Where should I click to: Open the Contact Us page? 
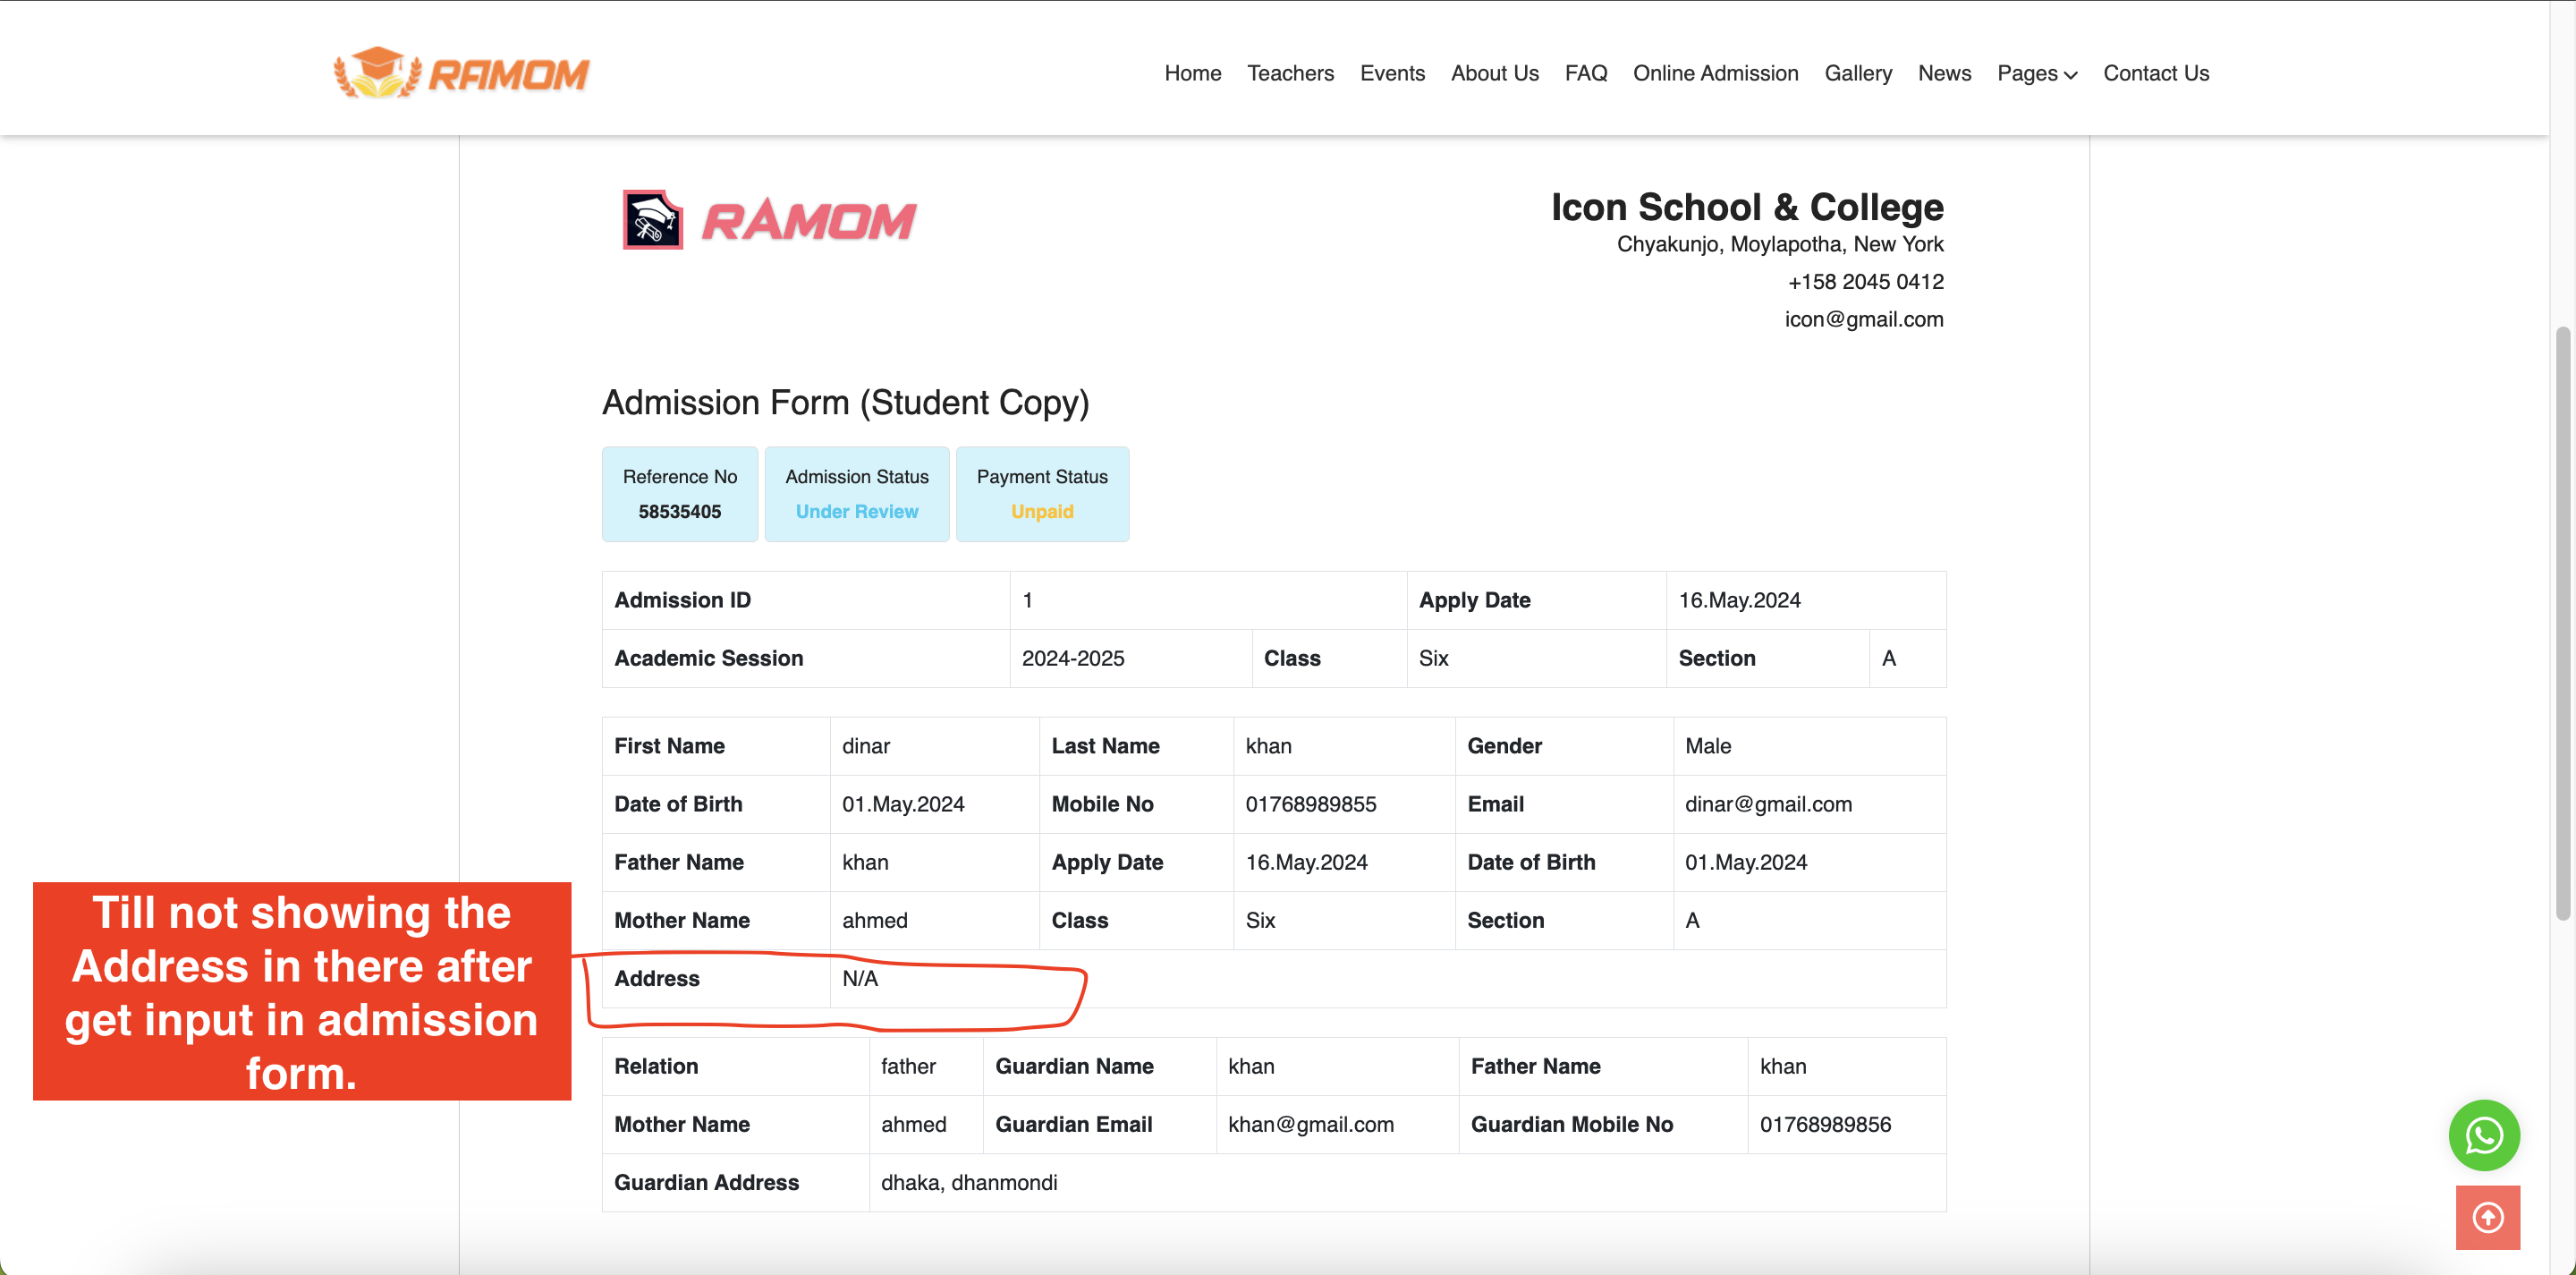2156,73
